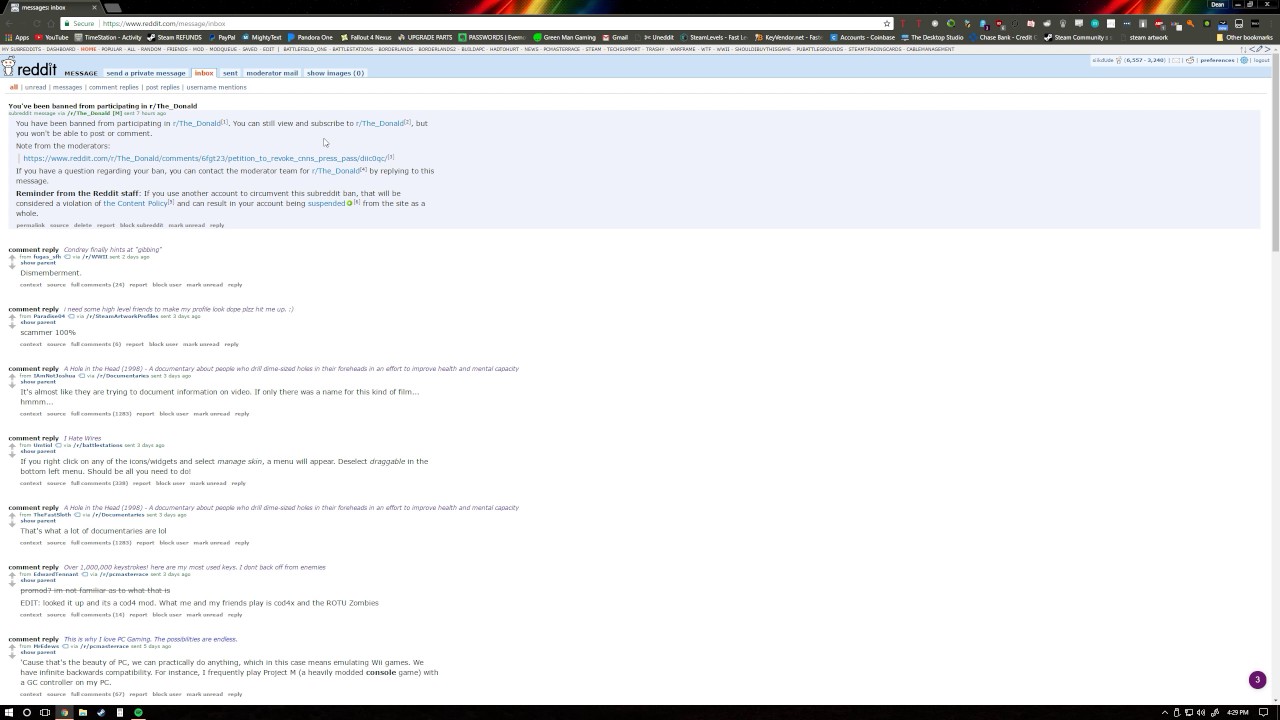
Task: Open preferences link in header
Action: click(x=1217, y=60)
